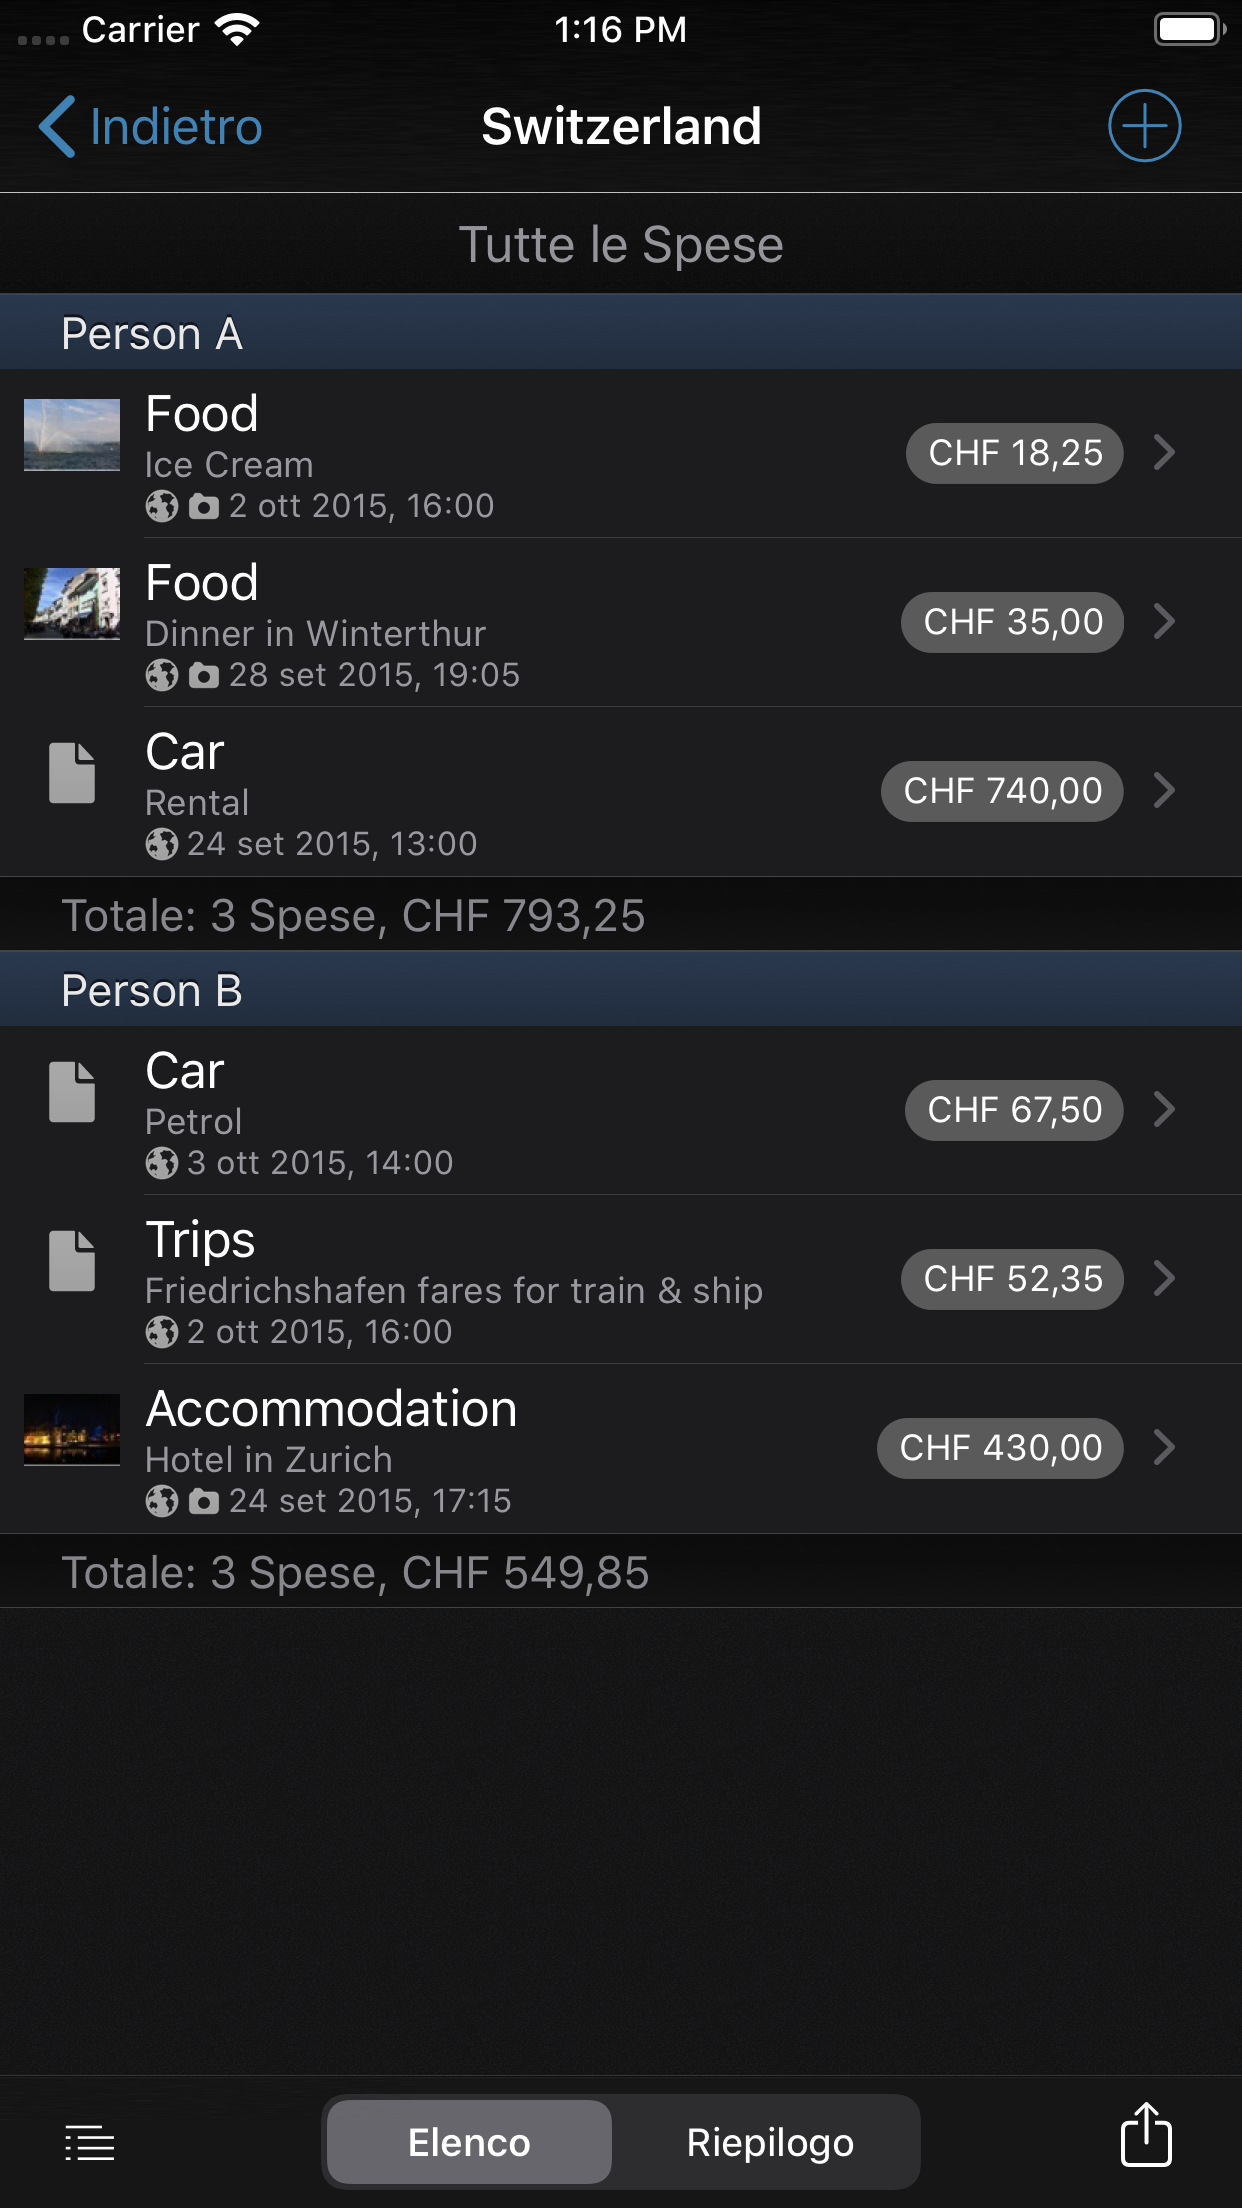Switch to the Riepilogo view

[x=770, y=2142]
